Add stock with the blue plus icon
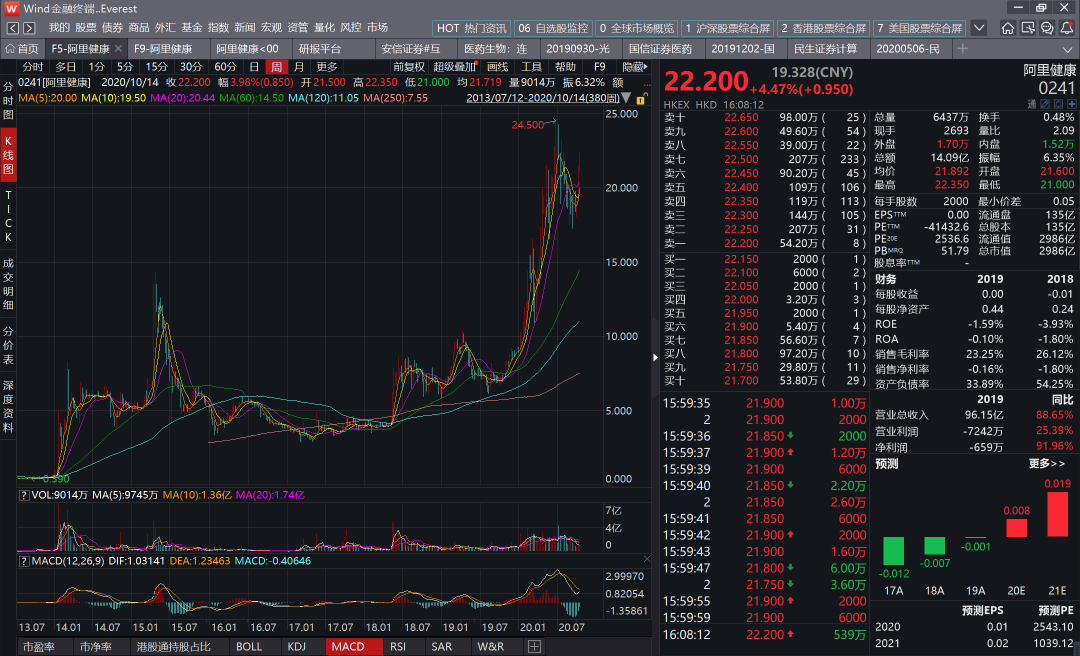1080x656 pixels. coord(1072,104)
